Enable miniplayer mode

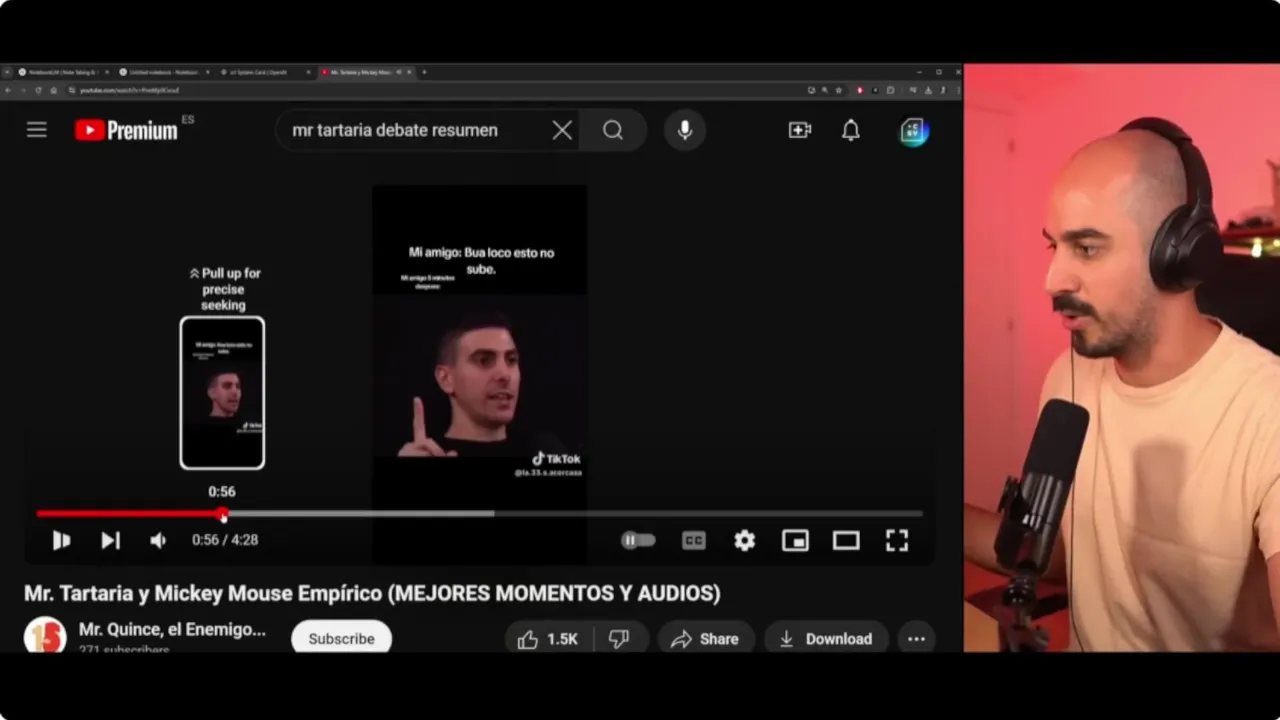pos(795,540)
